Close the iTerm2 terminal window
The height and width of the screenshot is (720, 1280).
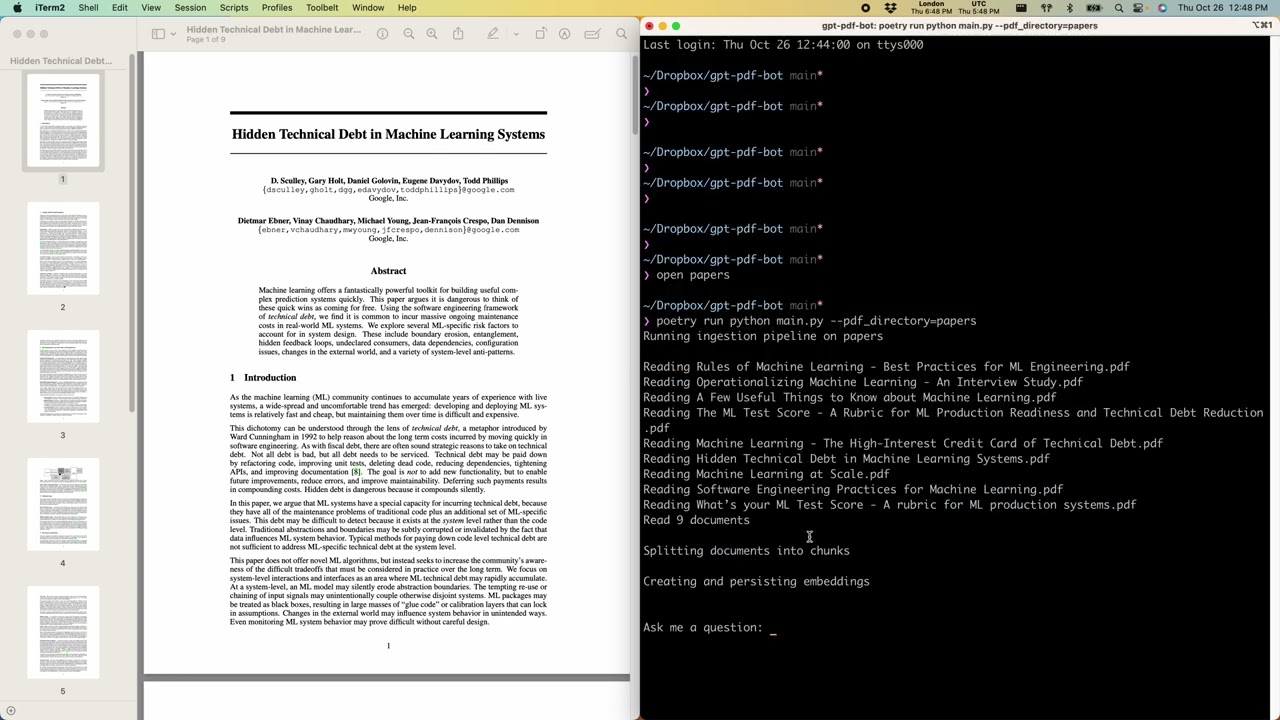[649, 26]
